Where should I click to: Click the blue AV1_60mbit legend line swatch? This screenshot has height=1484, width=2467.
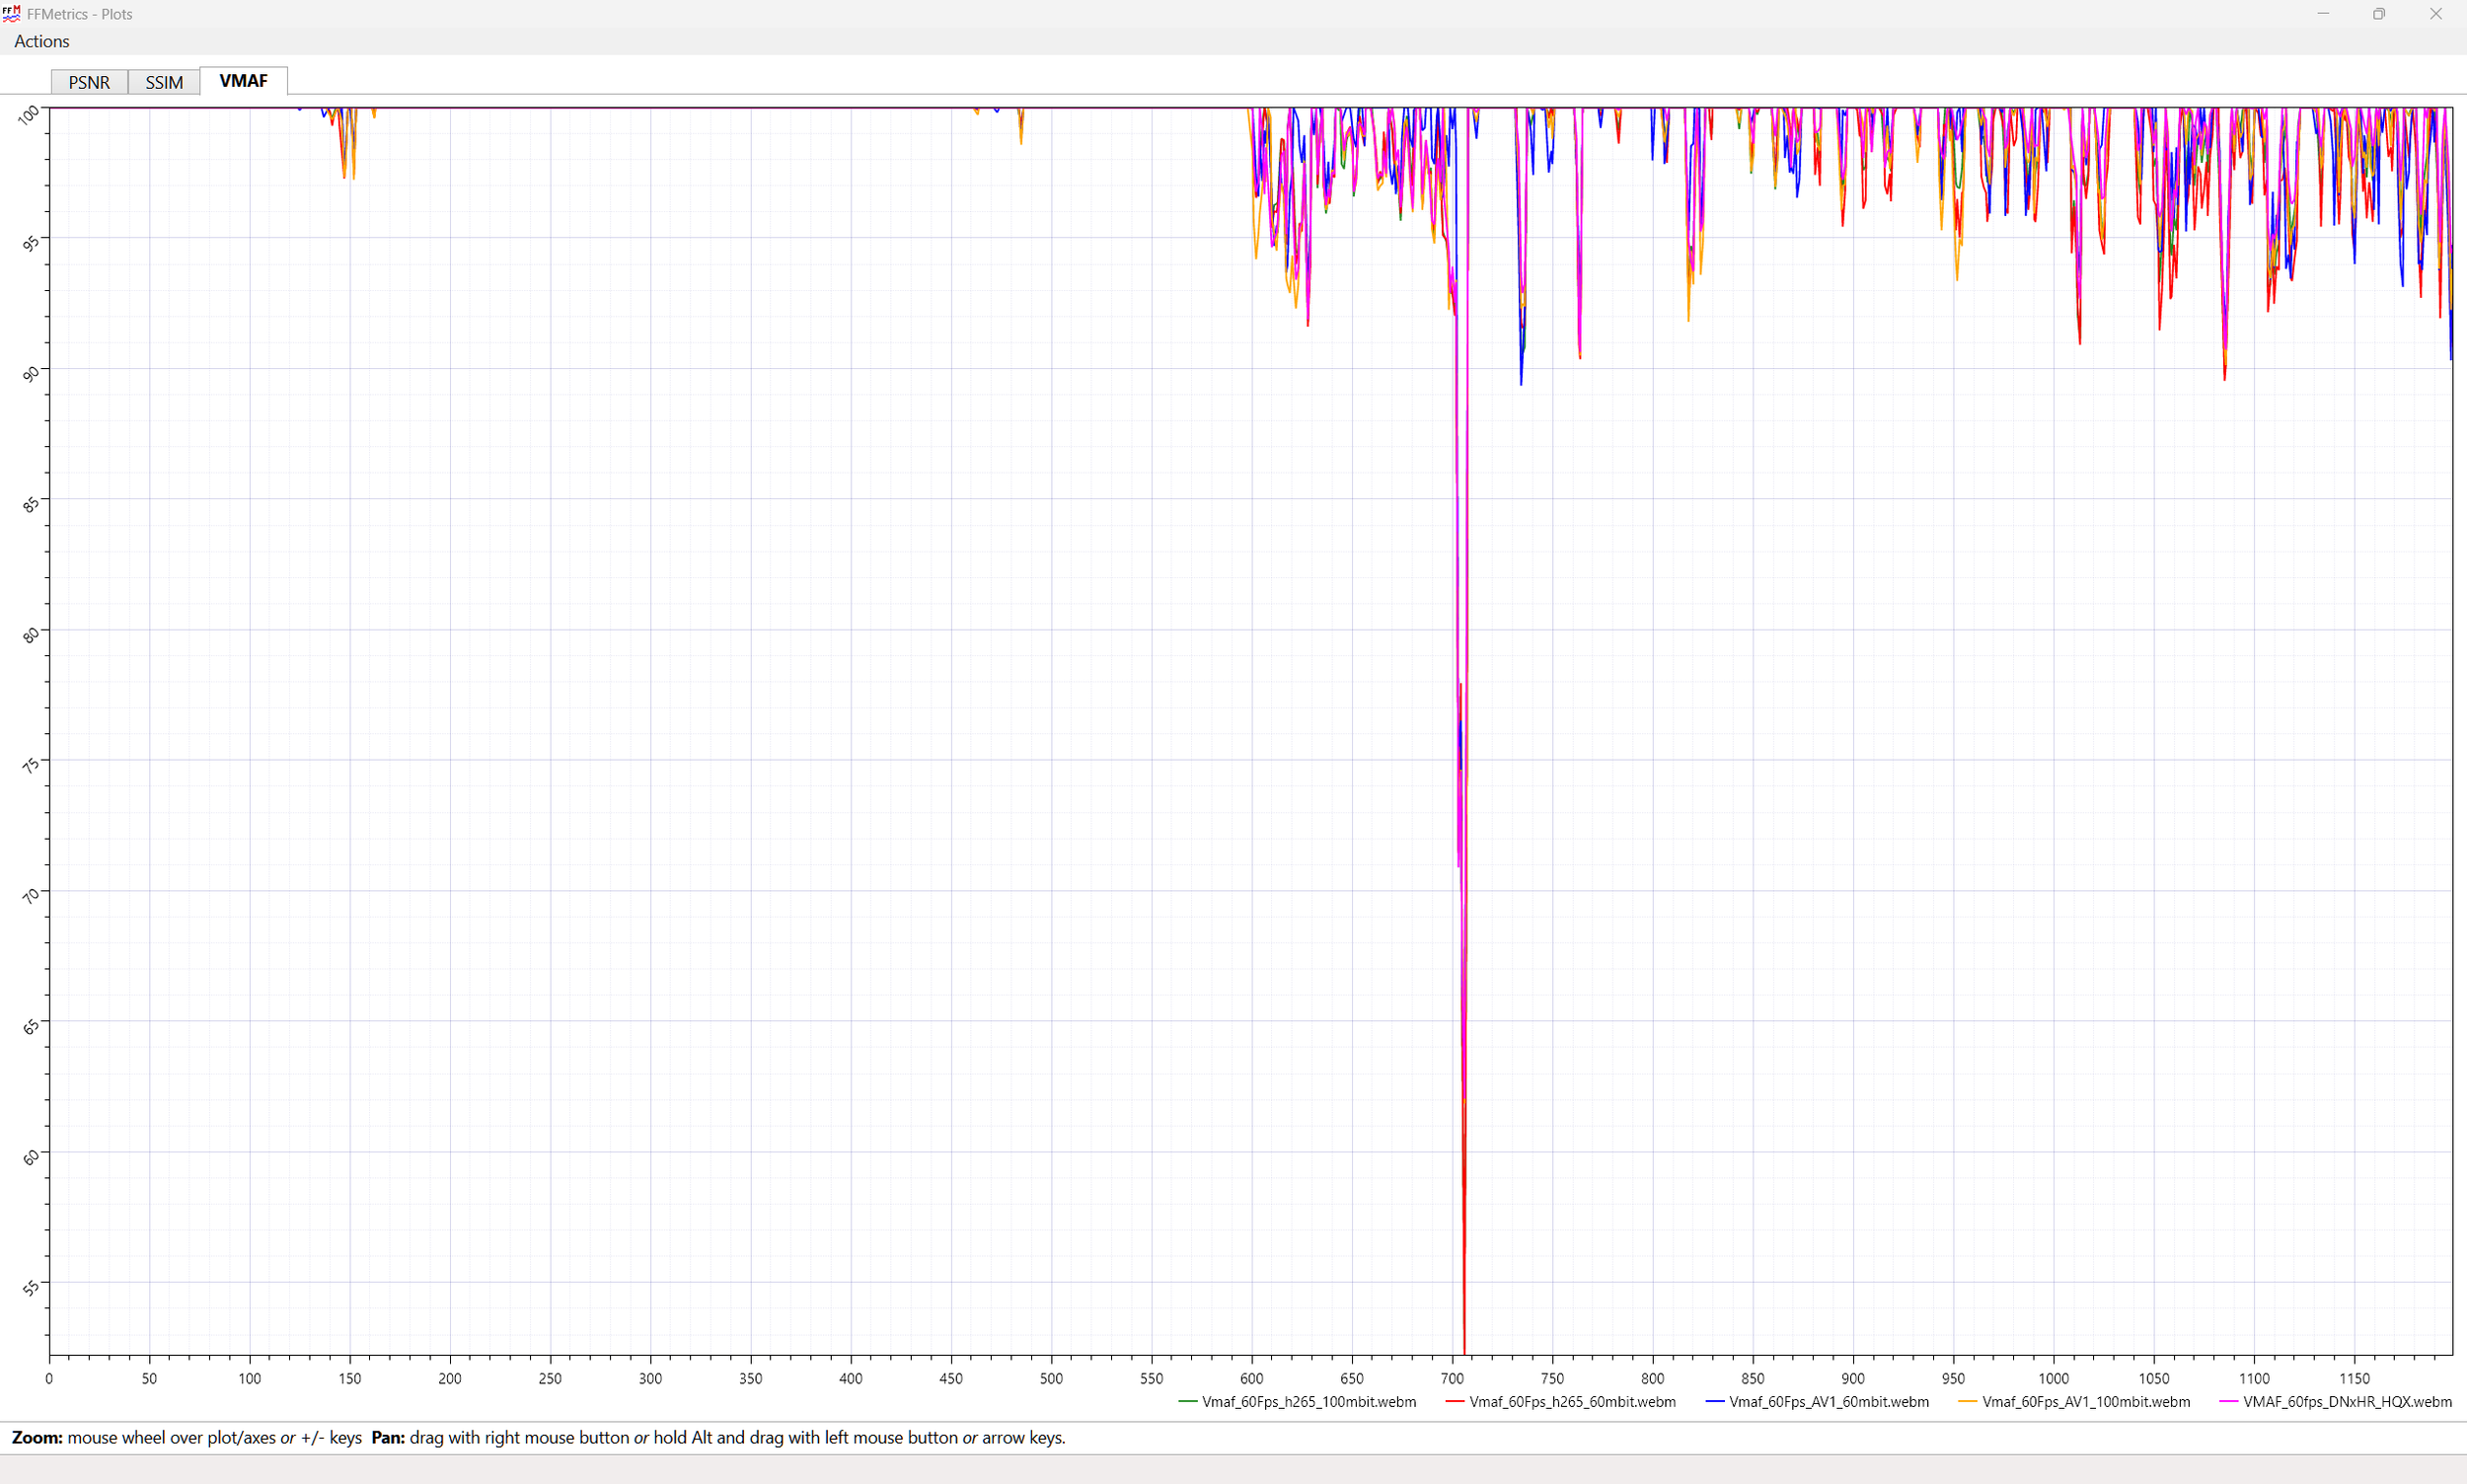pos(1715,1402)
